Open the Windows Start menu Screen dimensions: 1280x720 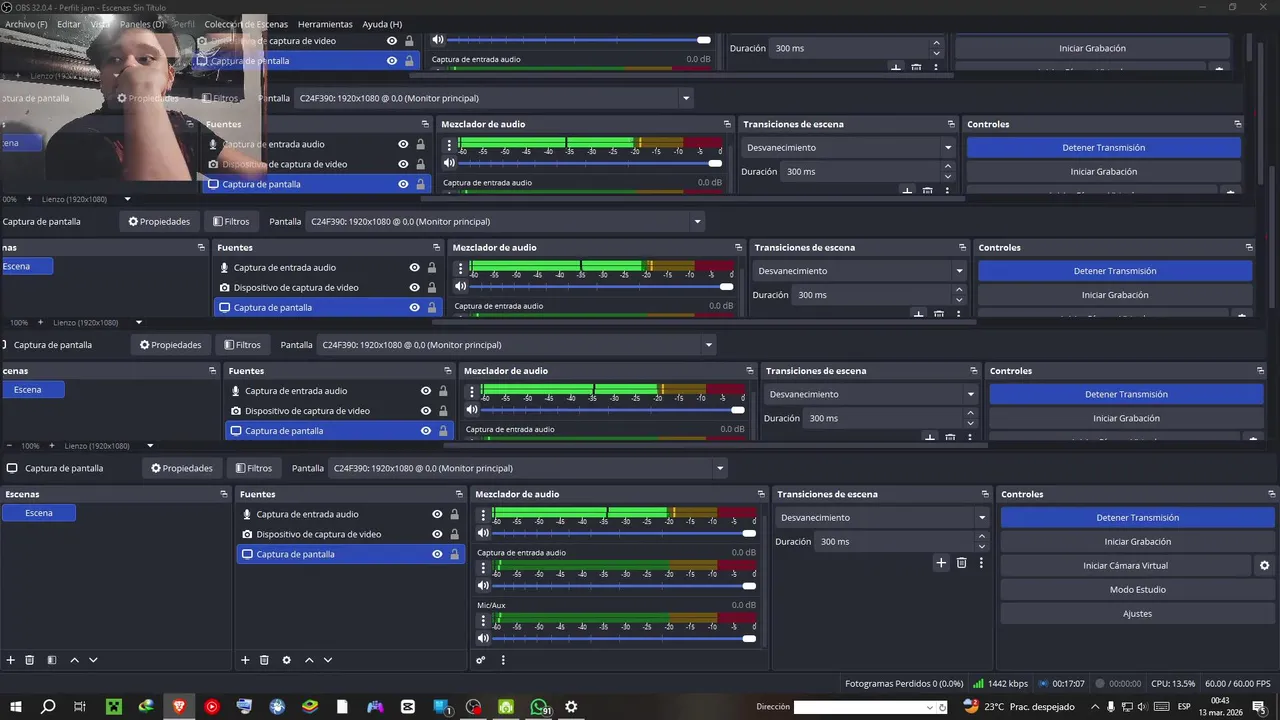[16, 707]
